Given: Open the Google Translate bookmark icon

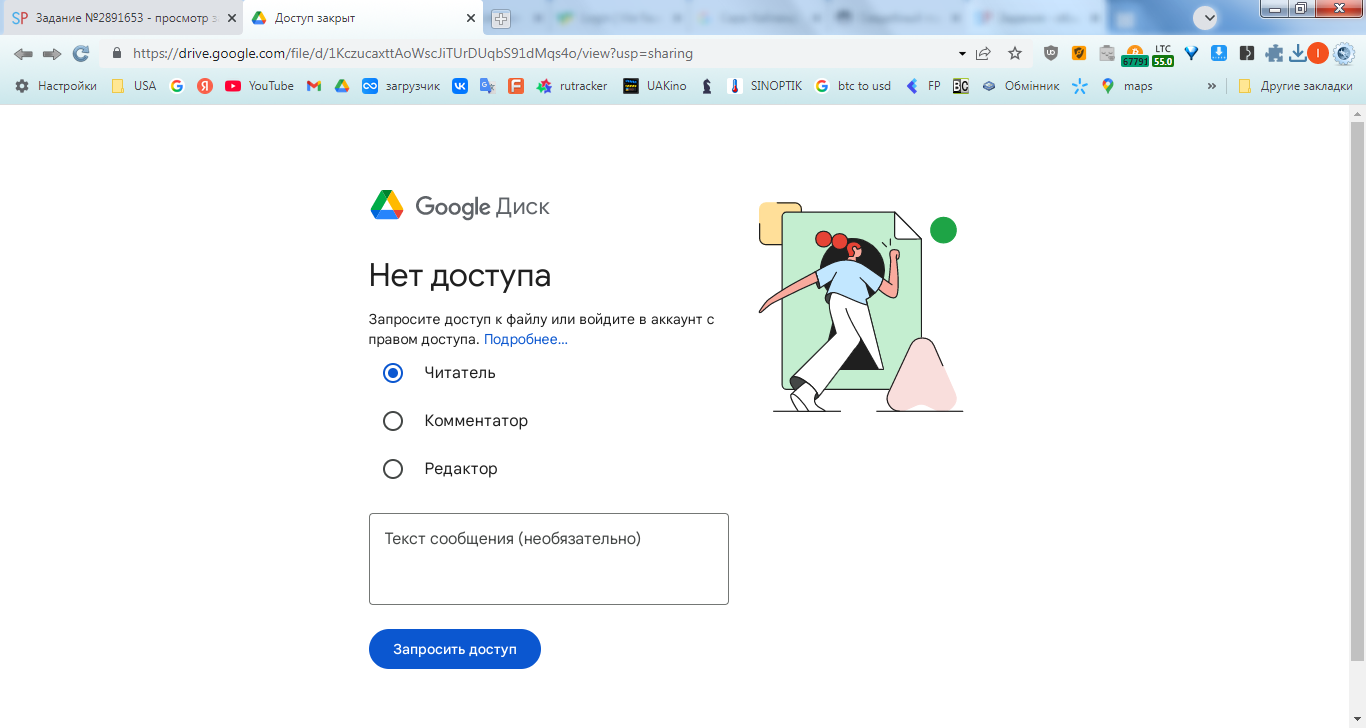Looking at the screenshot, I should click(487, 86).
